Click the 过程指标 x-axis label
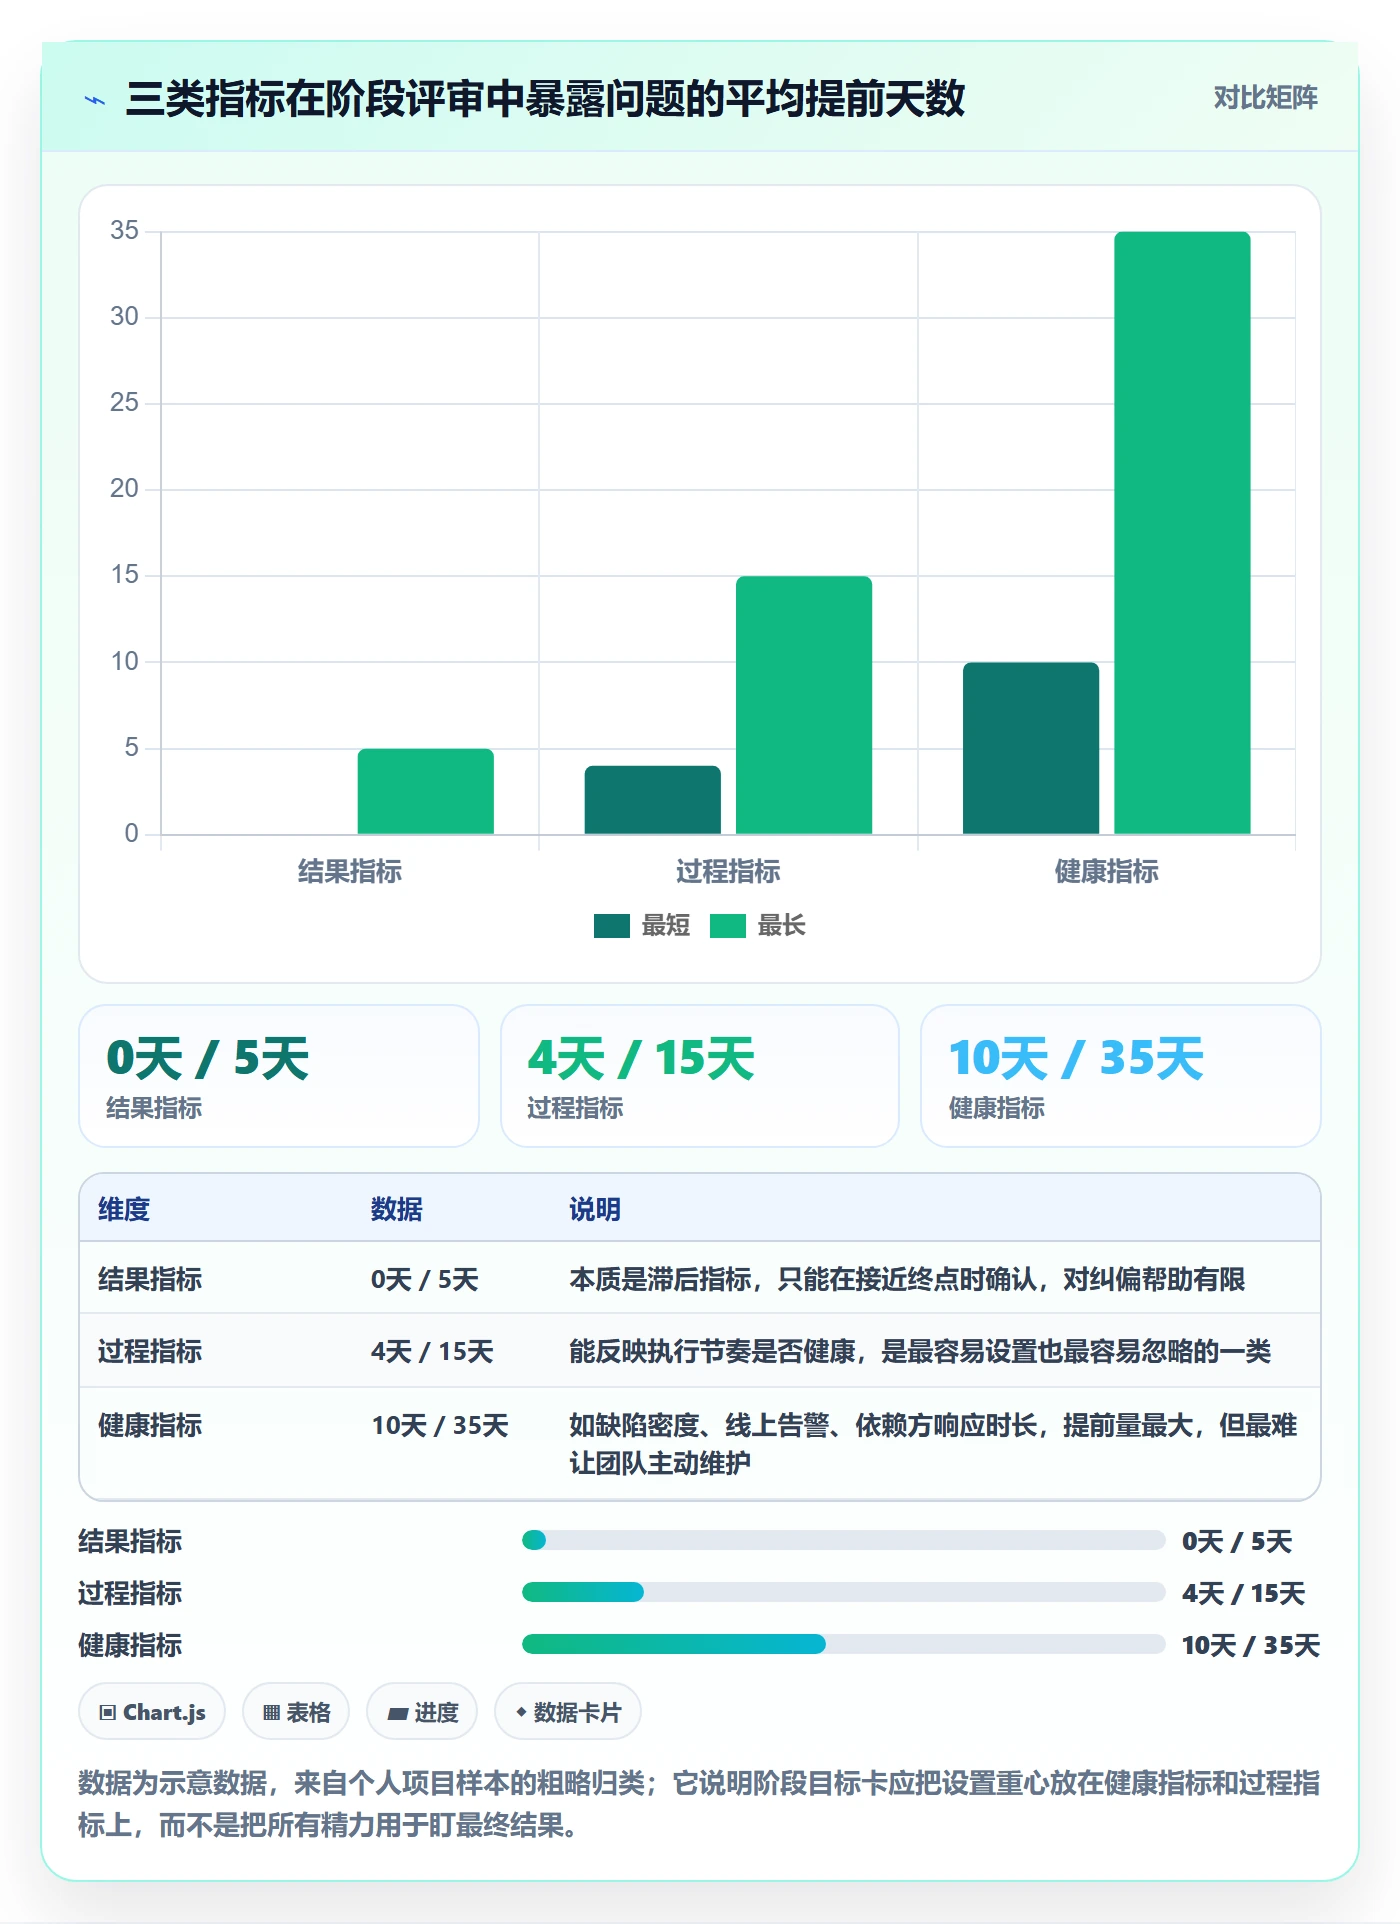The height and width of the screenshot is (1924, 1400). [728, 871]
